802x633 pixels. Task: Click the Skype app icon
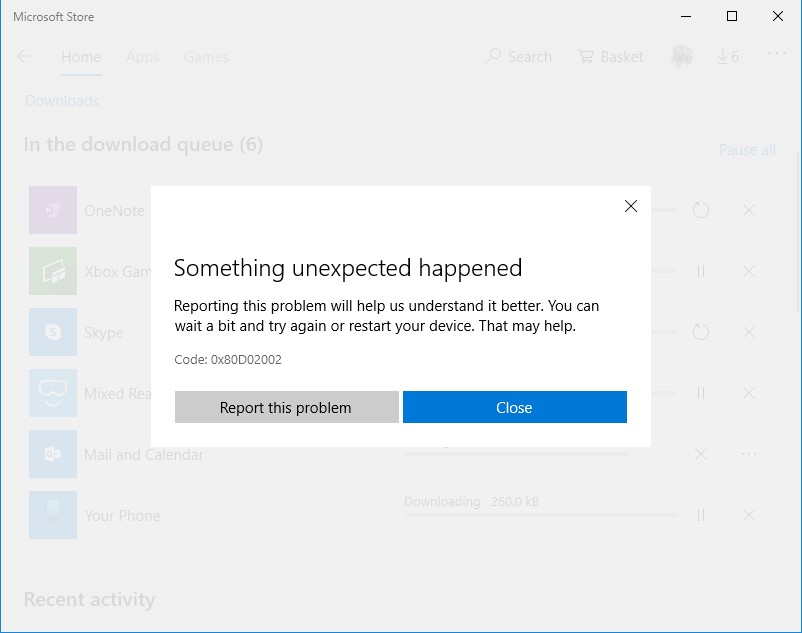(x=53, y=332)
